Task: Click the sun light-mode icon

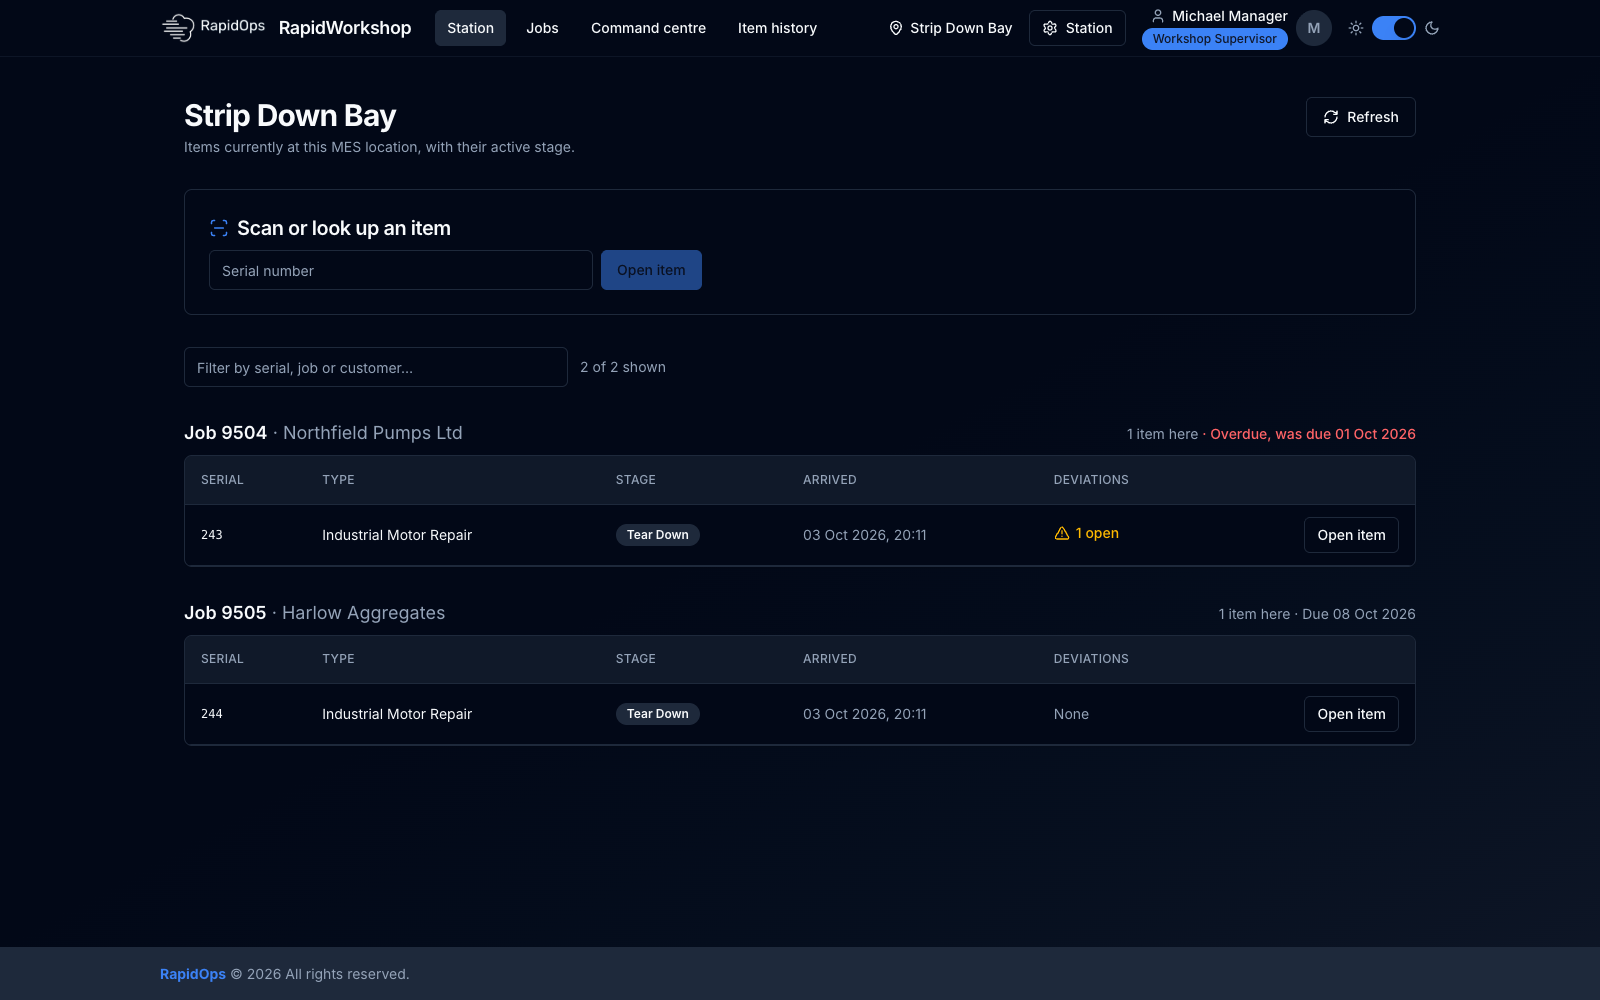Action: point(1356,28)
